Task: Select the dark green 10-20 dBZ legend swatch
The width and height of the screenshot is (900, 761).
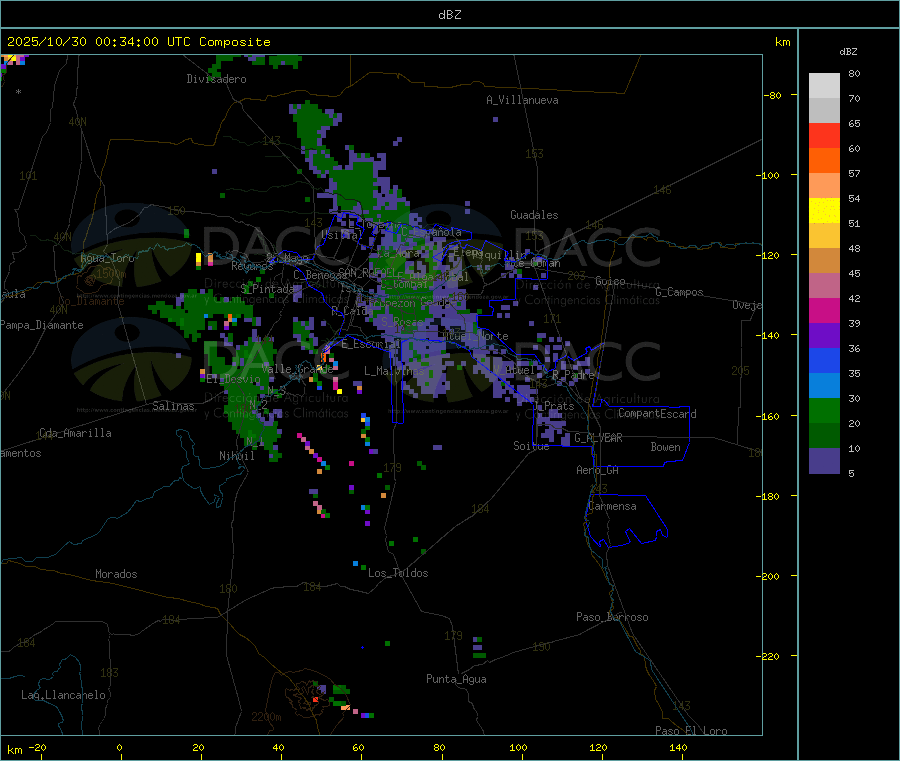Action: click(x=824, y=436)
